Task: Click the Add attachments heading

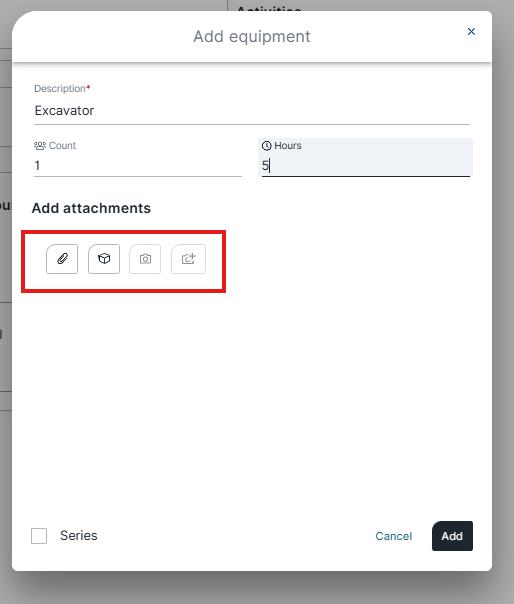Action: [x=91, y=208]
